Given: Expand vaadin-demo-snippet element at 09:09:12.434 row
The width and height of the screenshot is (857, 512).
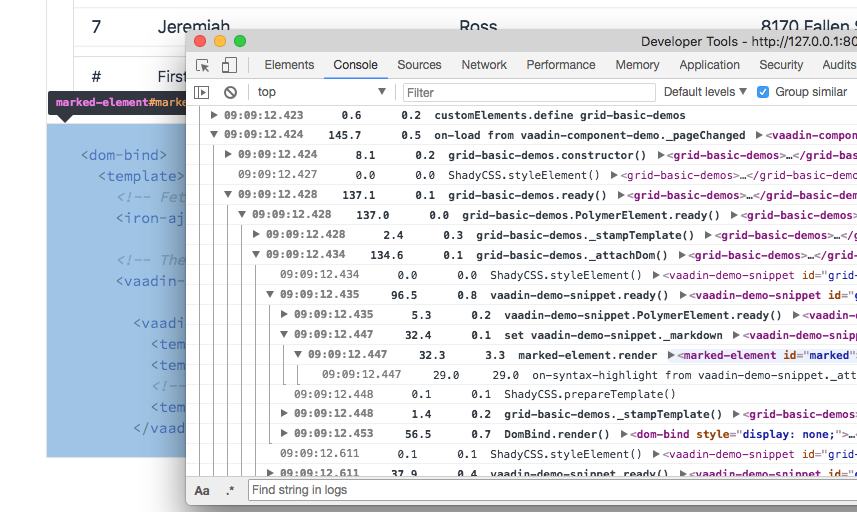Looking at the screenshot, I should click(656, 275).
